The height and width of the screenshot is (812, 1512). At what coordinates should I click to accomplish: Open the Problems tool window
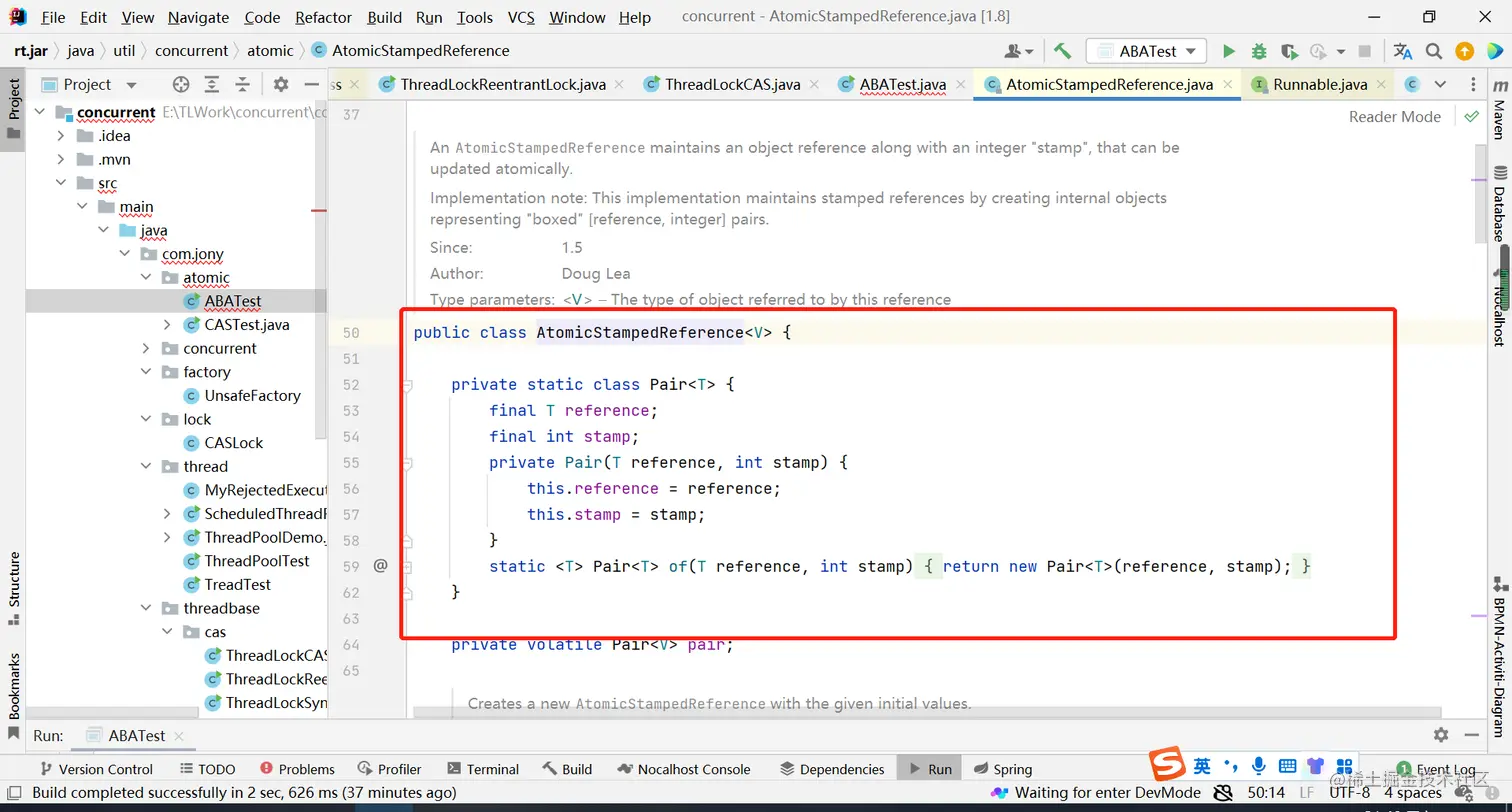297,769
